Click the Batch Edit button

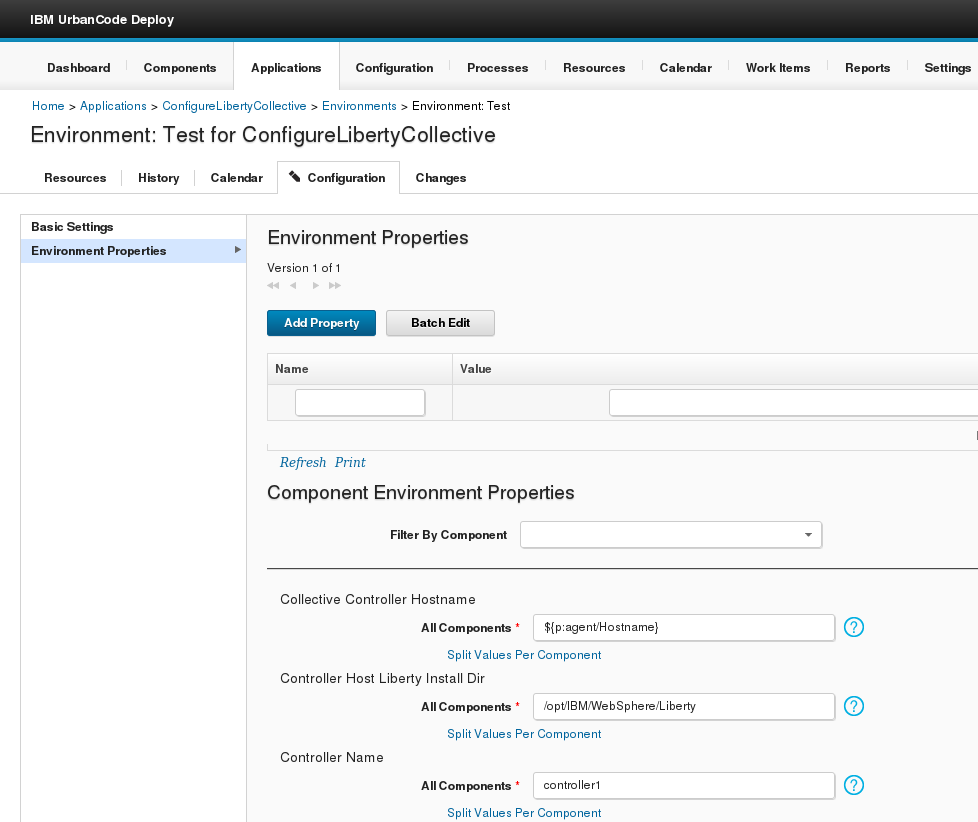(440, 323)
